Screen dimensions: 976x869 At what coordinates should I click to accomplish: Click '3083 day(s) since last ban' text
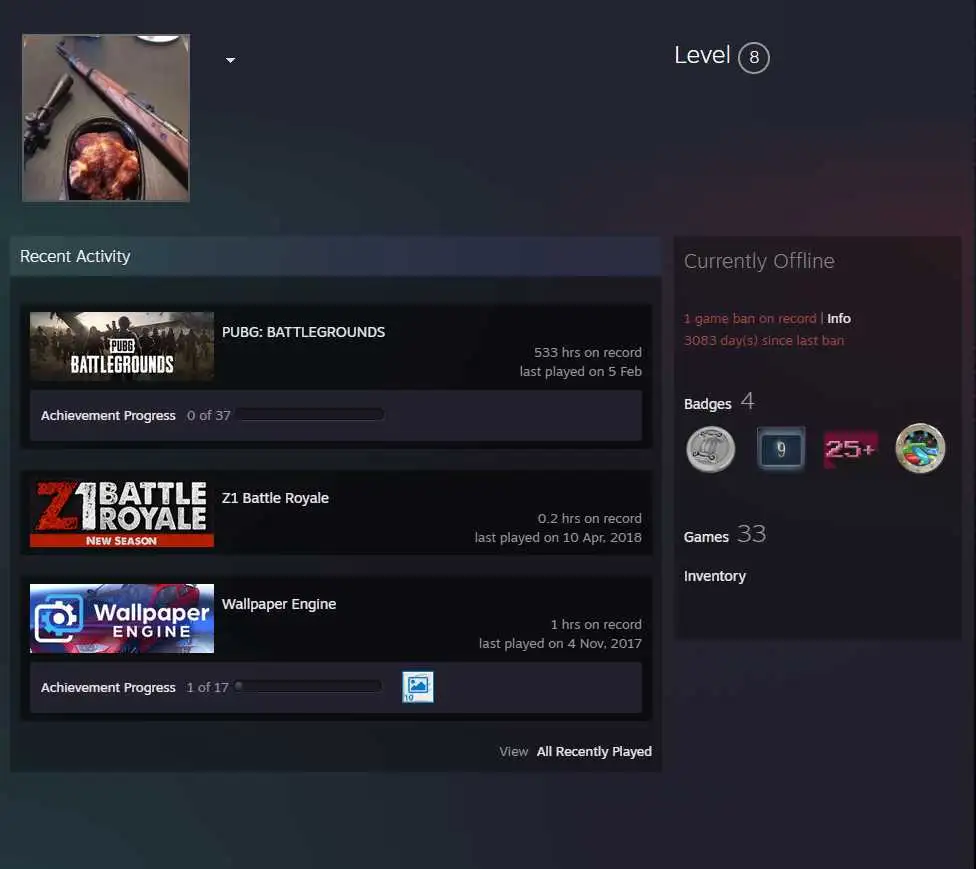point(764,341)
